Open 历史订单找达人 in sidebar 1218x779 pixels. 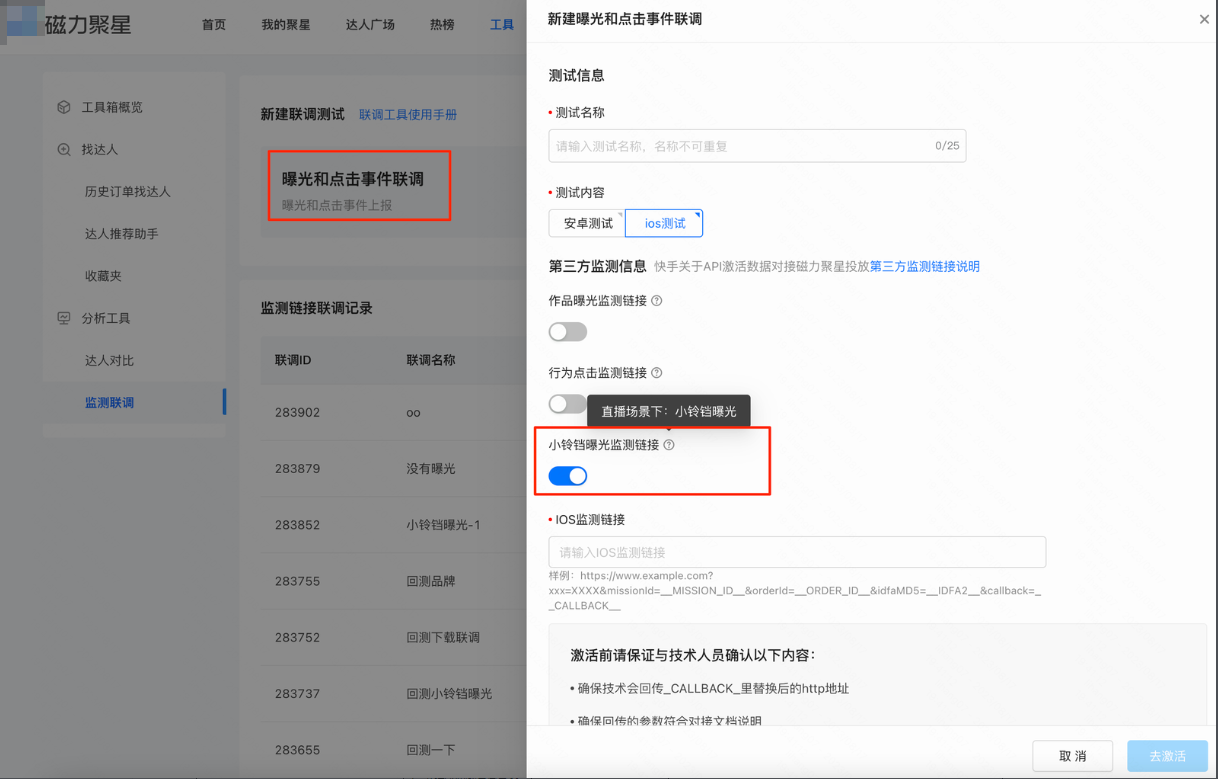[128, 191]
